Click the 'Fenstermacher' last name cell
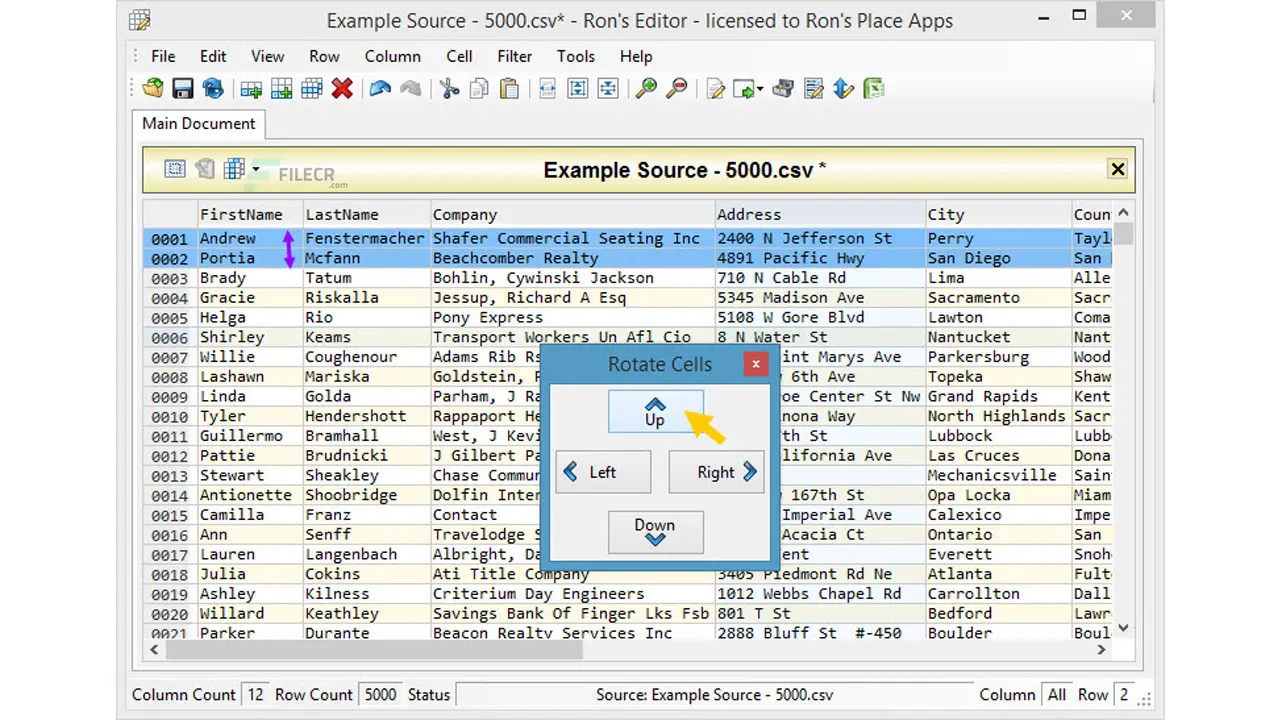Screen dimensions: 1280x720 [366, 238]
